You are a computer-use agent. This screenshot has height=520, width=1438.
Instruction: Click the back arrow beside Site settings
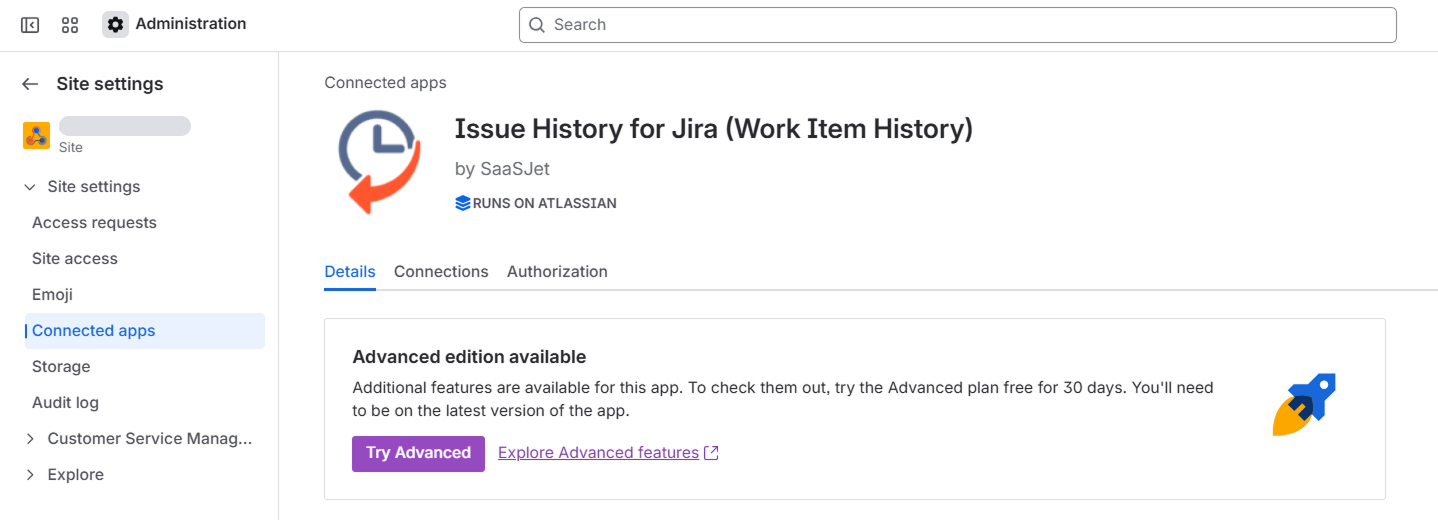pos(30,84)
